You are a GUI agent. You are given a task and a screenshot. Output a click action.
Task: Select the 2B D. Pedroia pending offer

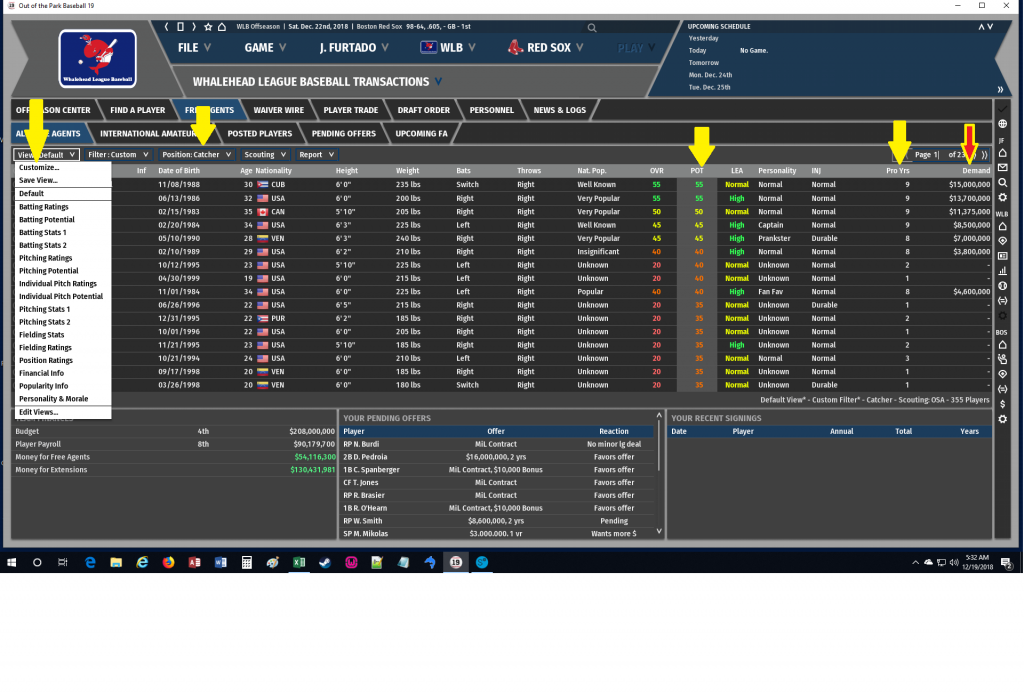tap(498, 457)
